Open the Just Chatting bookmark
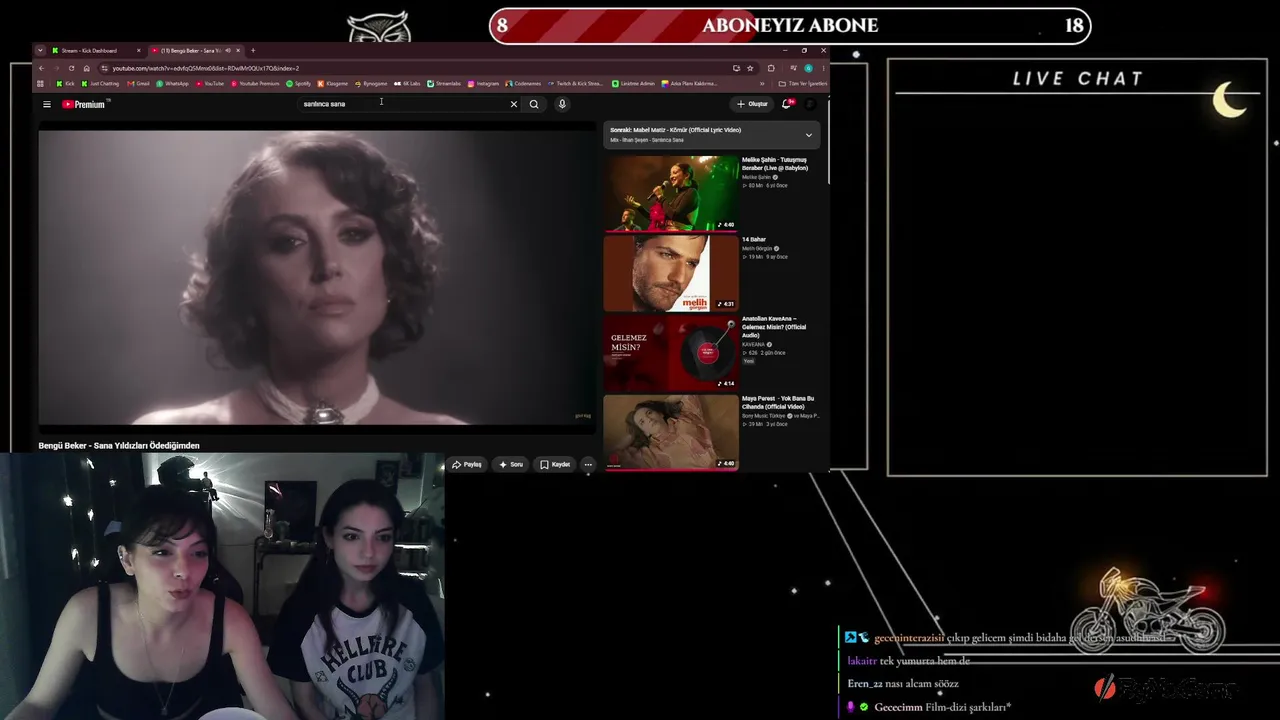This screenshot has height=720, width=1280. (101, 84)
